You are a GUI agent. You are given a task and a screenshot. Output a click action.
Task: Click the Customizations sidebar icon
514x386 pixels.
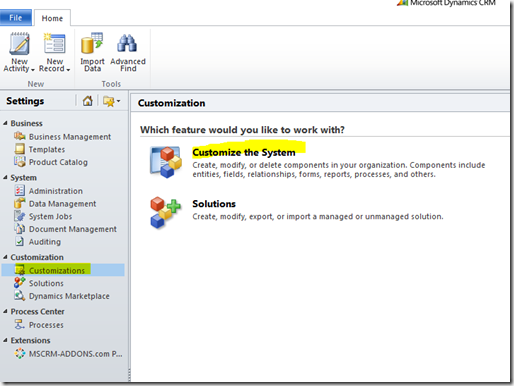pos(20,270)
